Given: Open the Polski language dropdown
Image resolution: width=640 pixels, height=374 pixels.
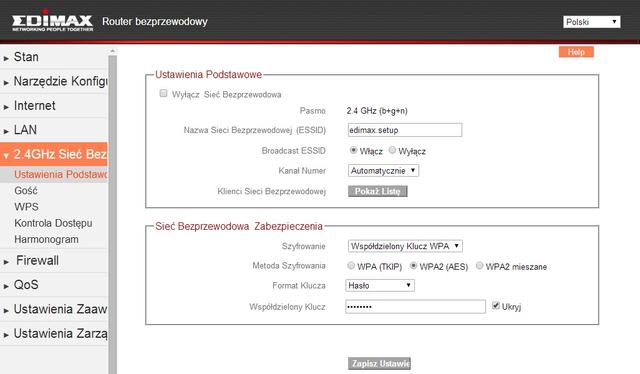Looking at the screenshot, I should tap(591, 22).
